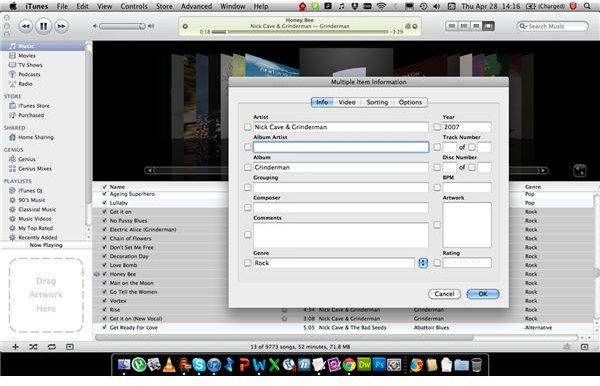Viewport: 600px width, 386px height.
Task: Open Podcasts in sidebar
Action: [x=29, y=74]
